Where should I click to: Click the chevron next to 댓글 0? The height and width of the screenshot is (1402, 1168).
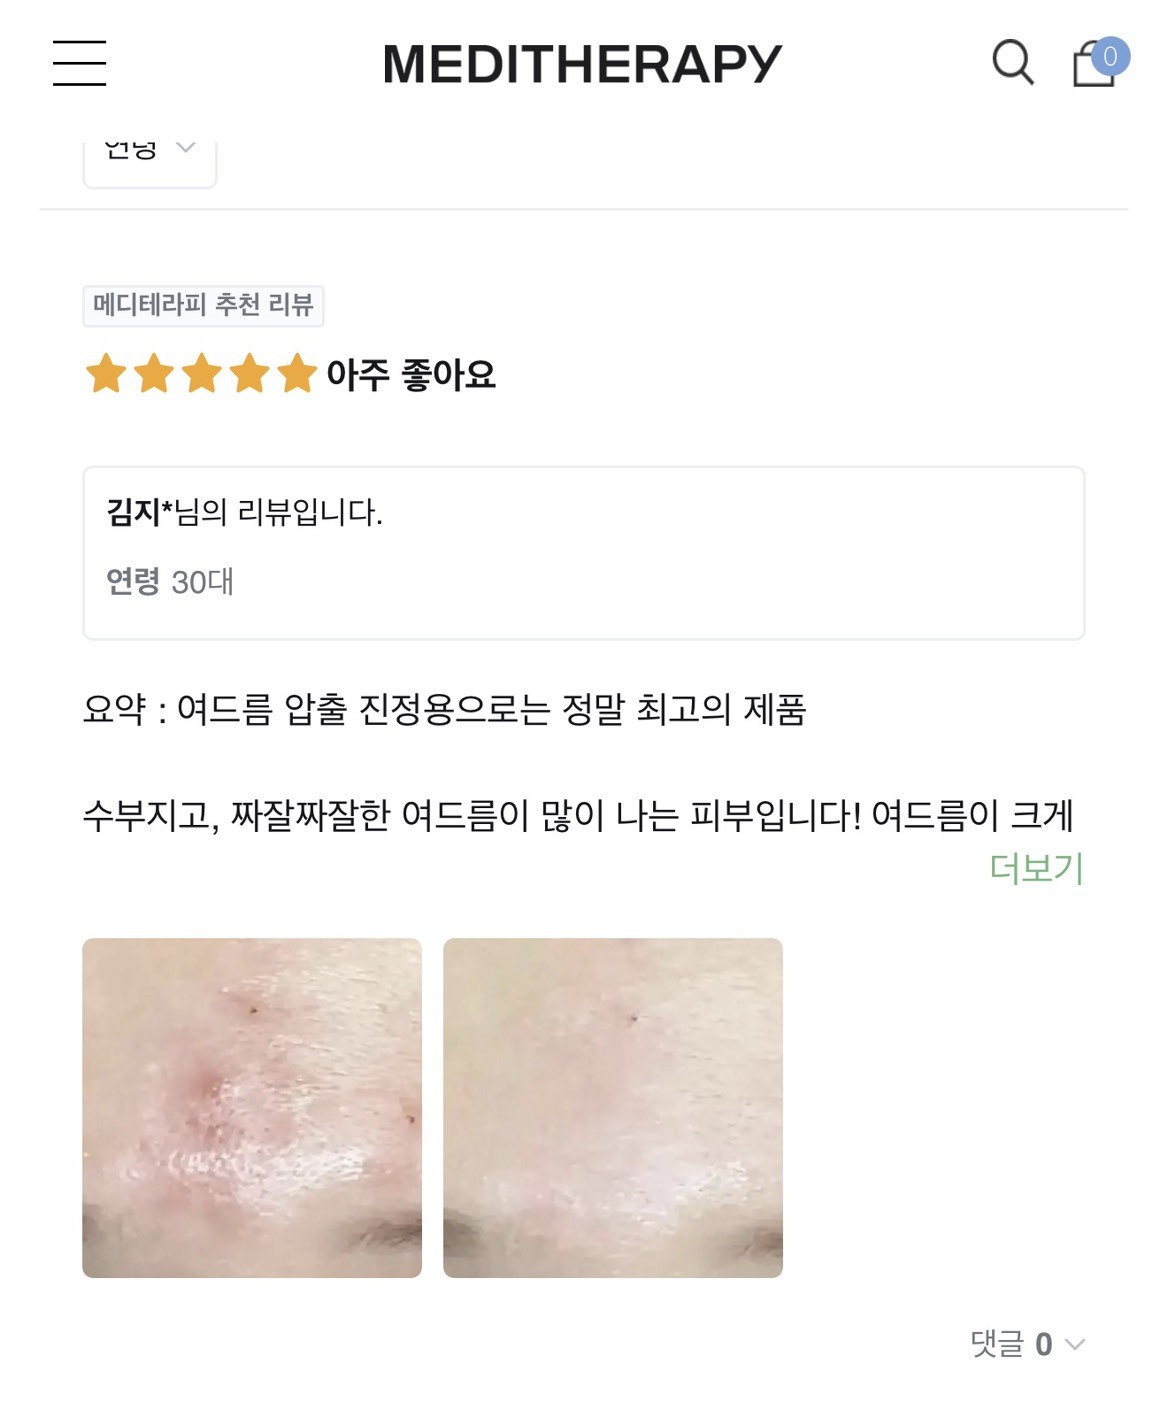tap(1075, 1345)
